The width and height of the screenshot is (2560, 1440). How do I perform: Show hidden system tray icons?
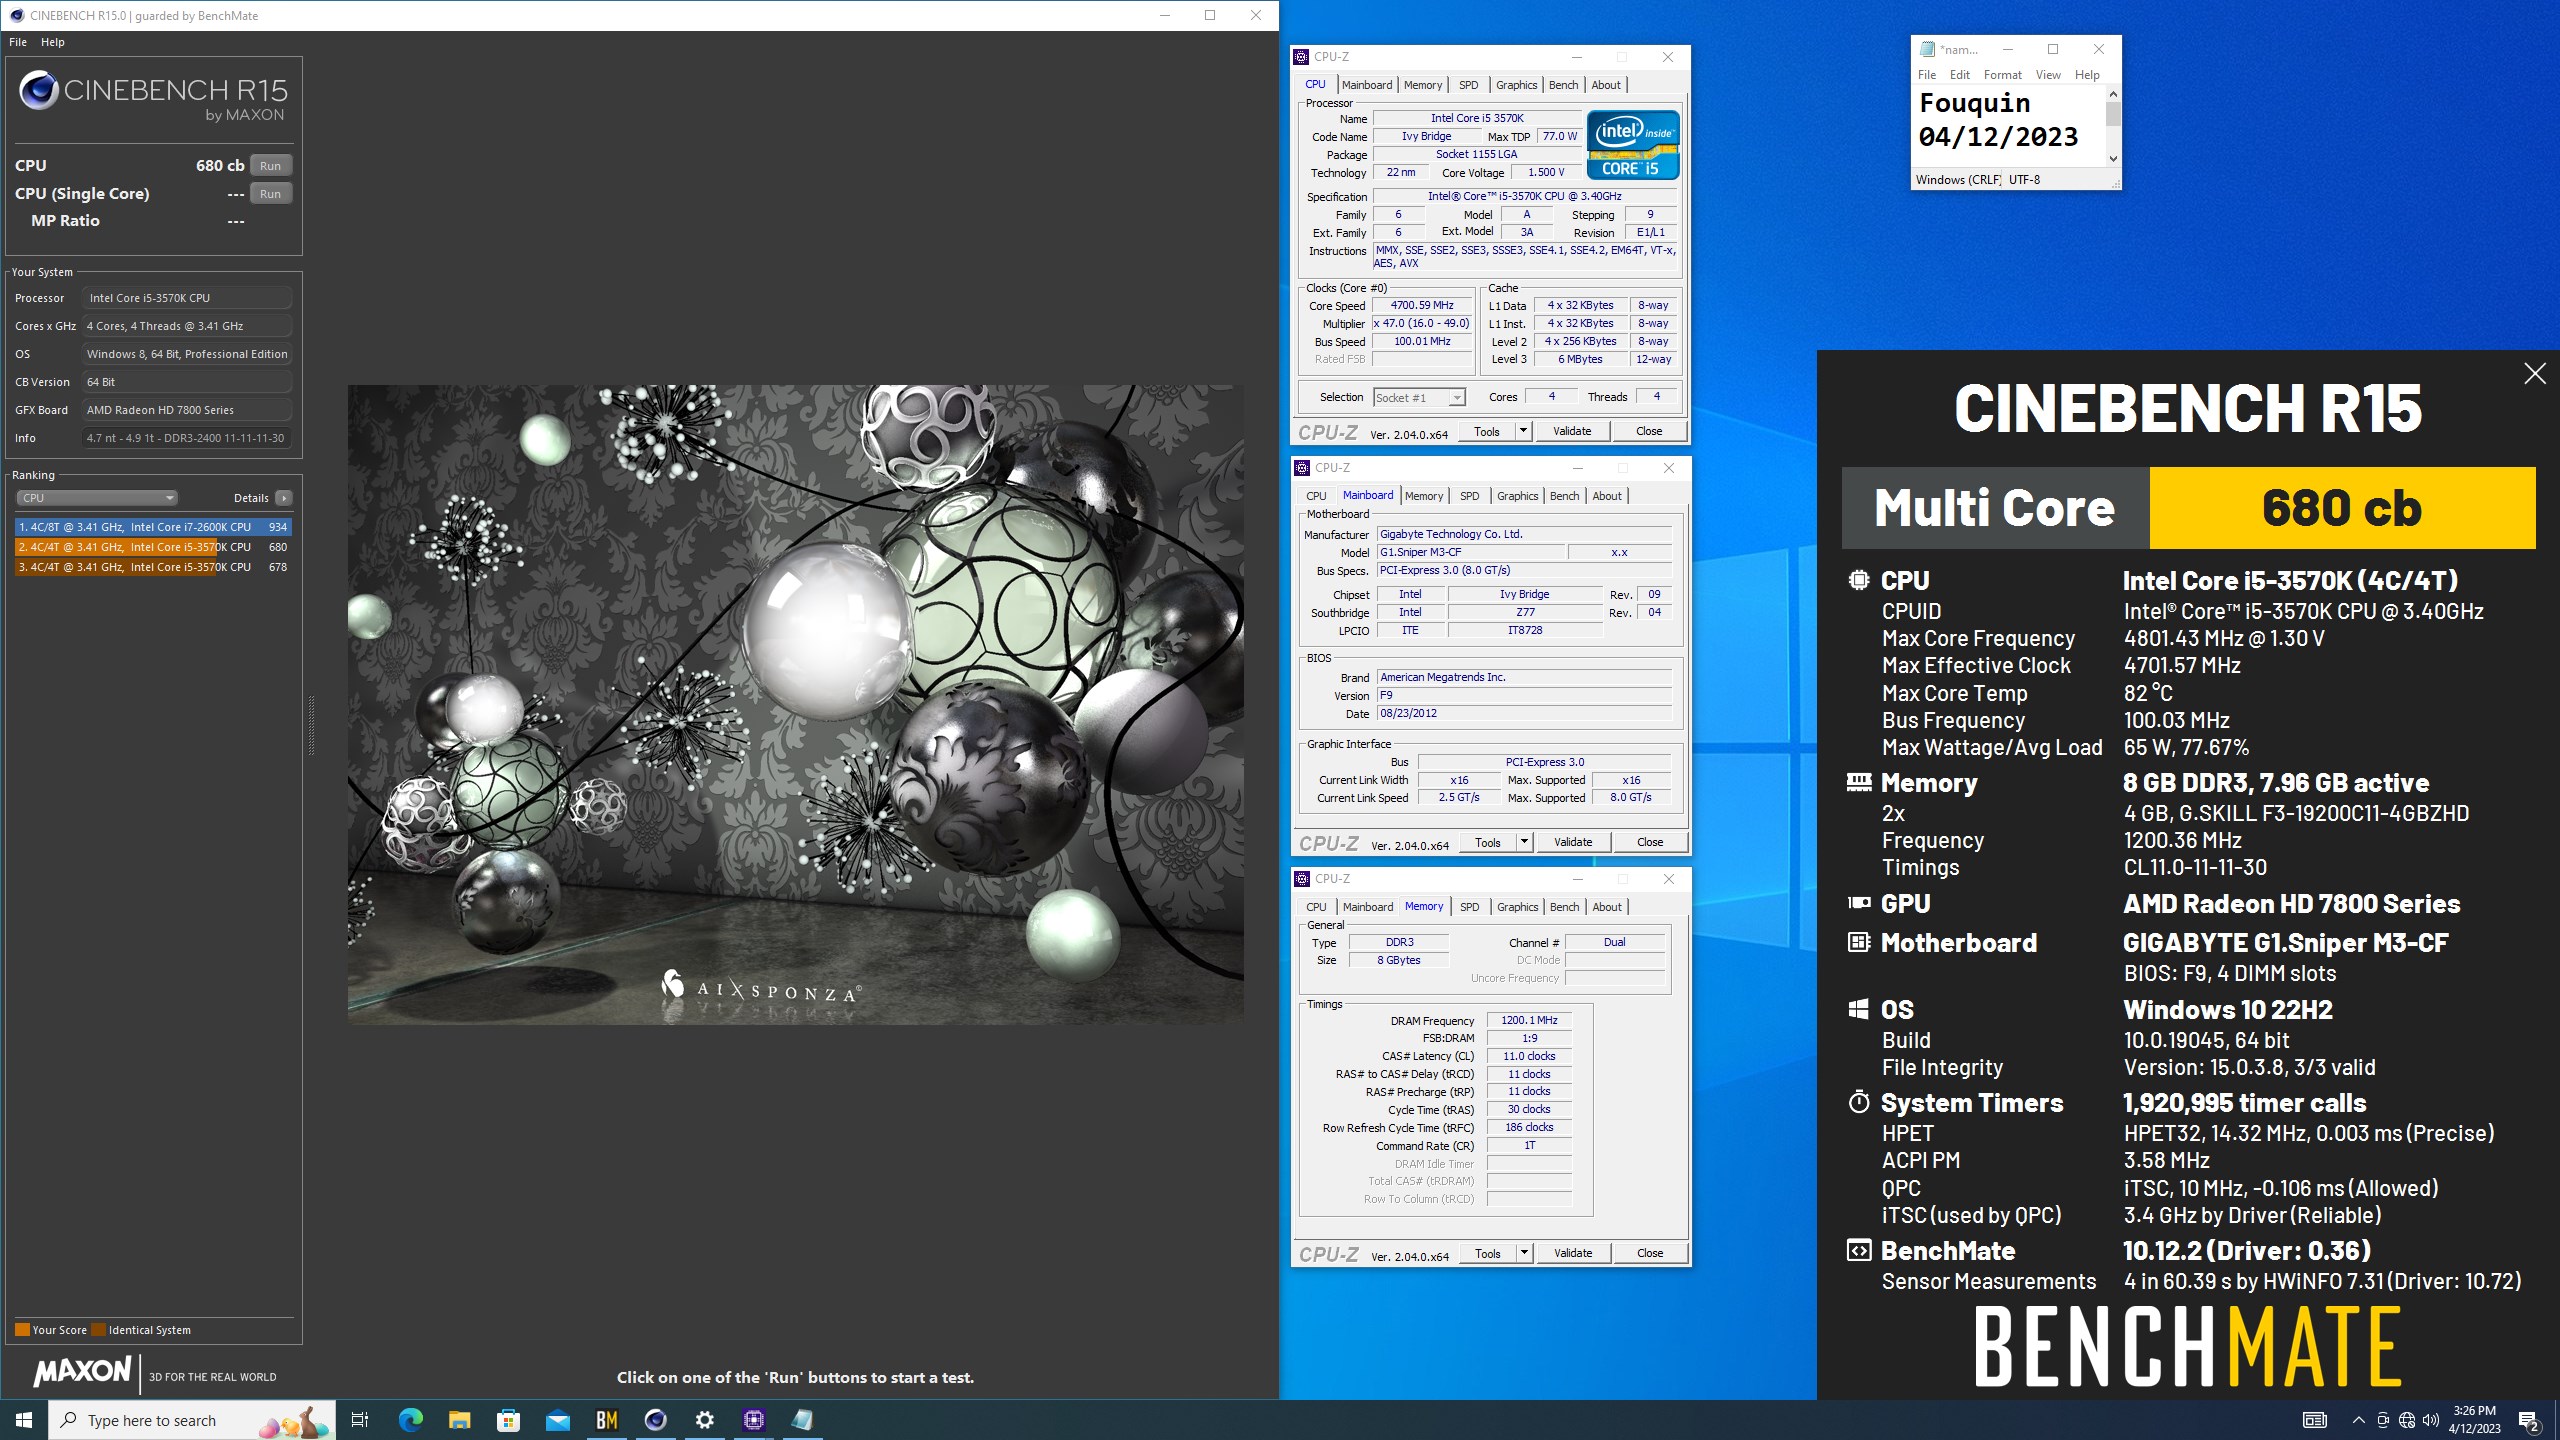coord(2358,1420)
